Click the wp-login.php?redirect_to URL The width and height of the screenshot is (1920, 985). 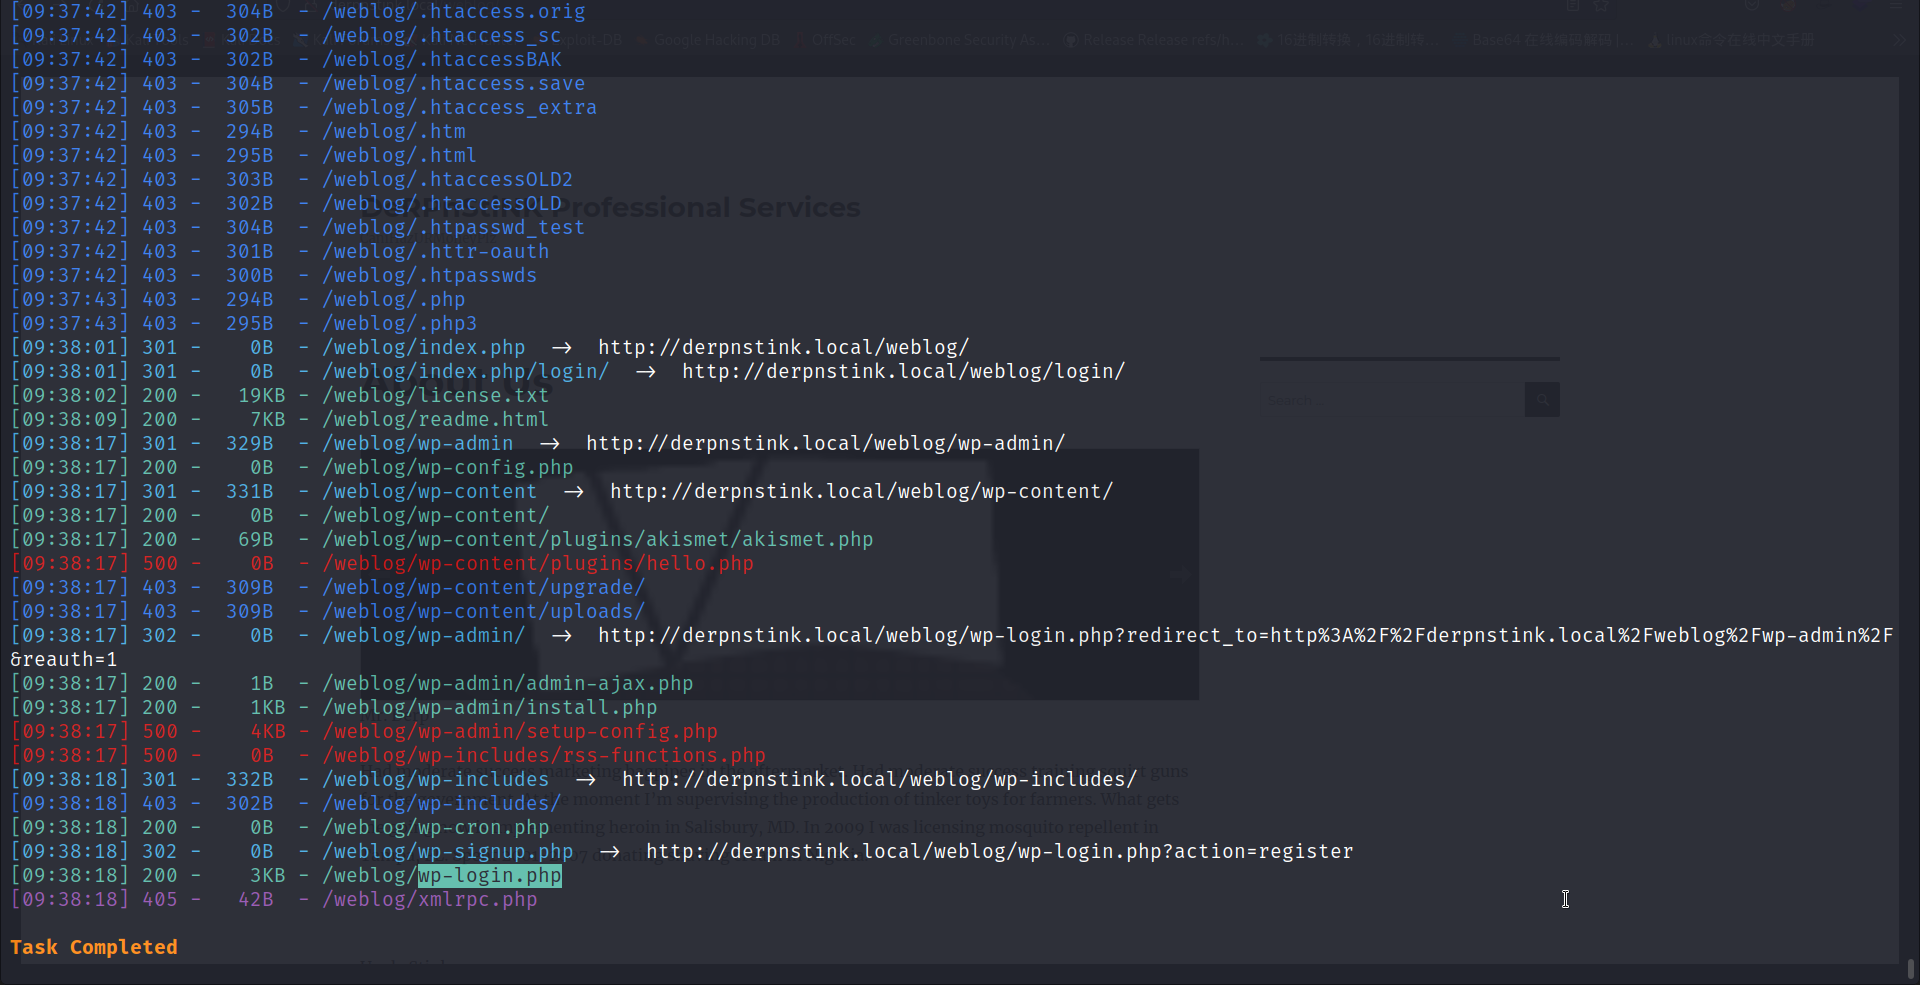pyautogui.click(x=1245, y=636)
